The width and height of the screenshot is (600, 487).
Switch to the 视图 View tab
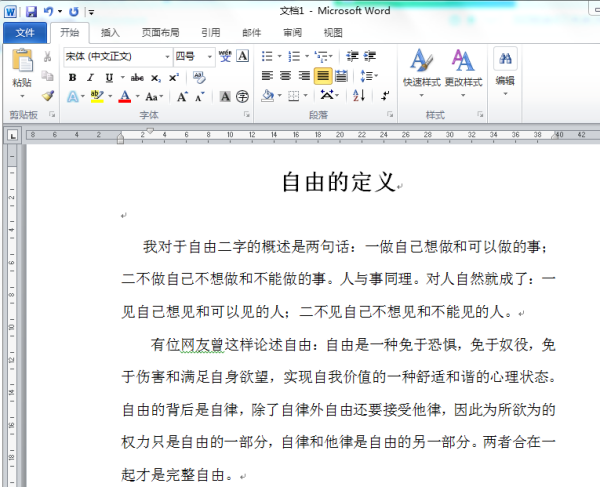[x=333, y=33]
